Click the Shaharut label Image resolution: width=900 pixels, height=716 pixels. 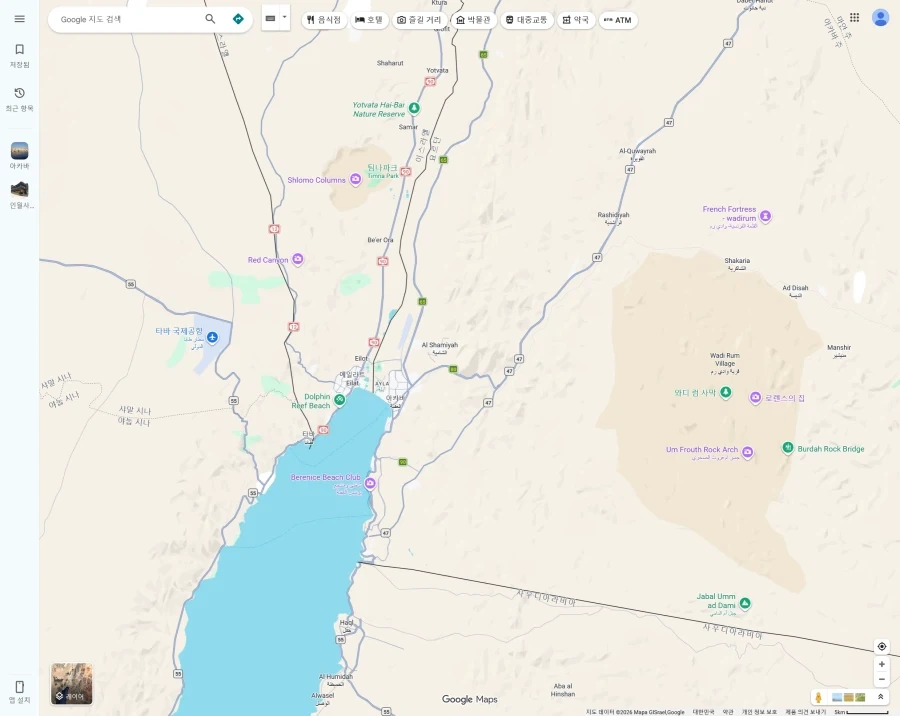click(x=390, y=63)
